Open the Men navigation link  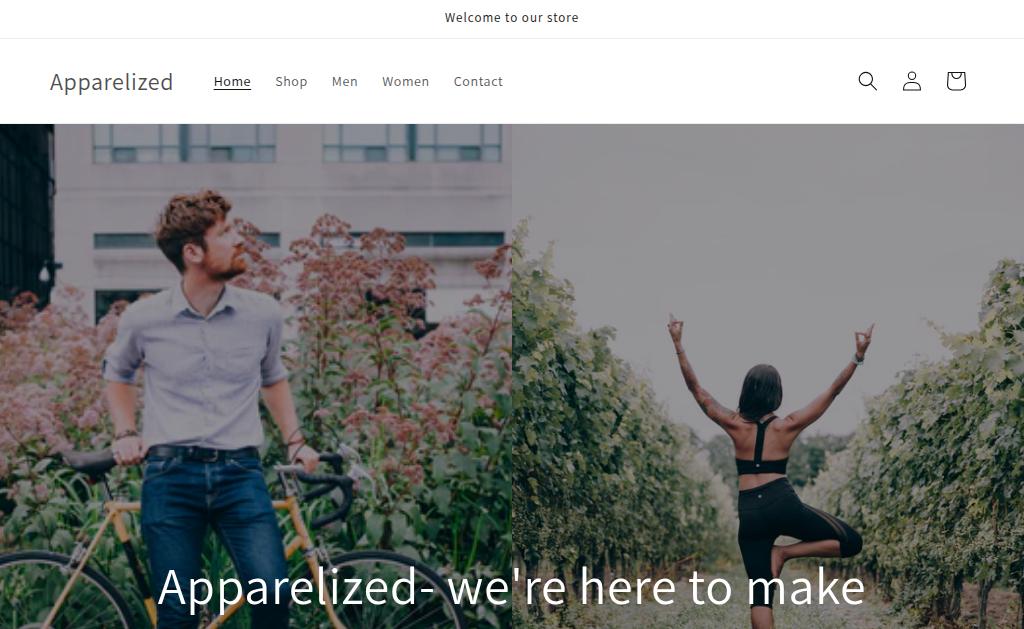click(x=345, y=82)
